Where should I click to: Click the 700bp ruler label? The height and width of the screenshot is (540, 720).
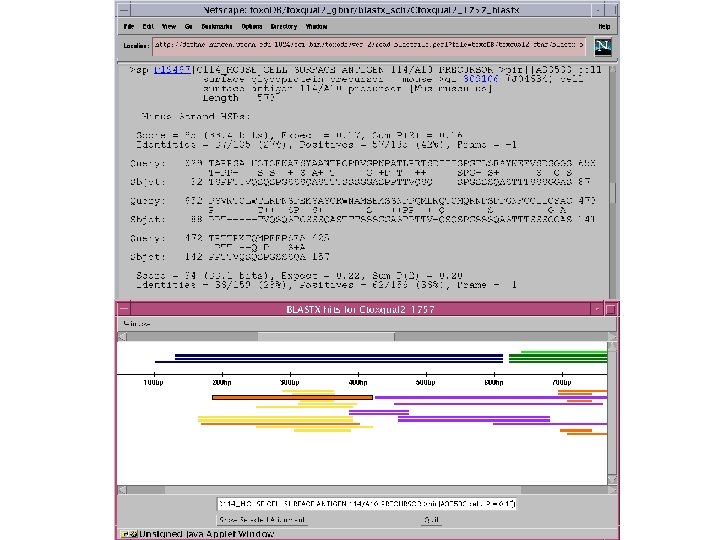562,382
